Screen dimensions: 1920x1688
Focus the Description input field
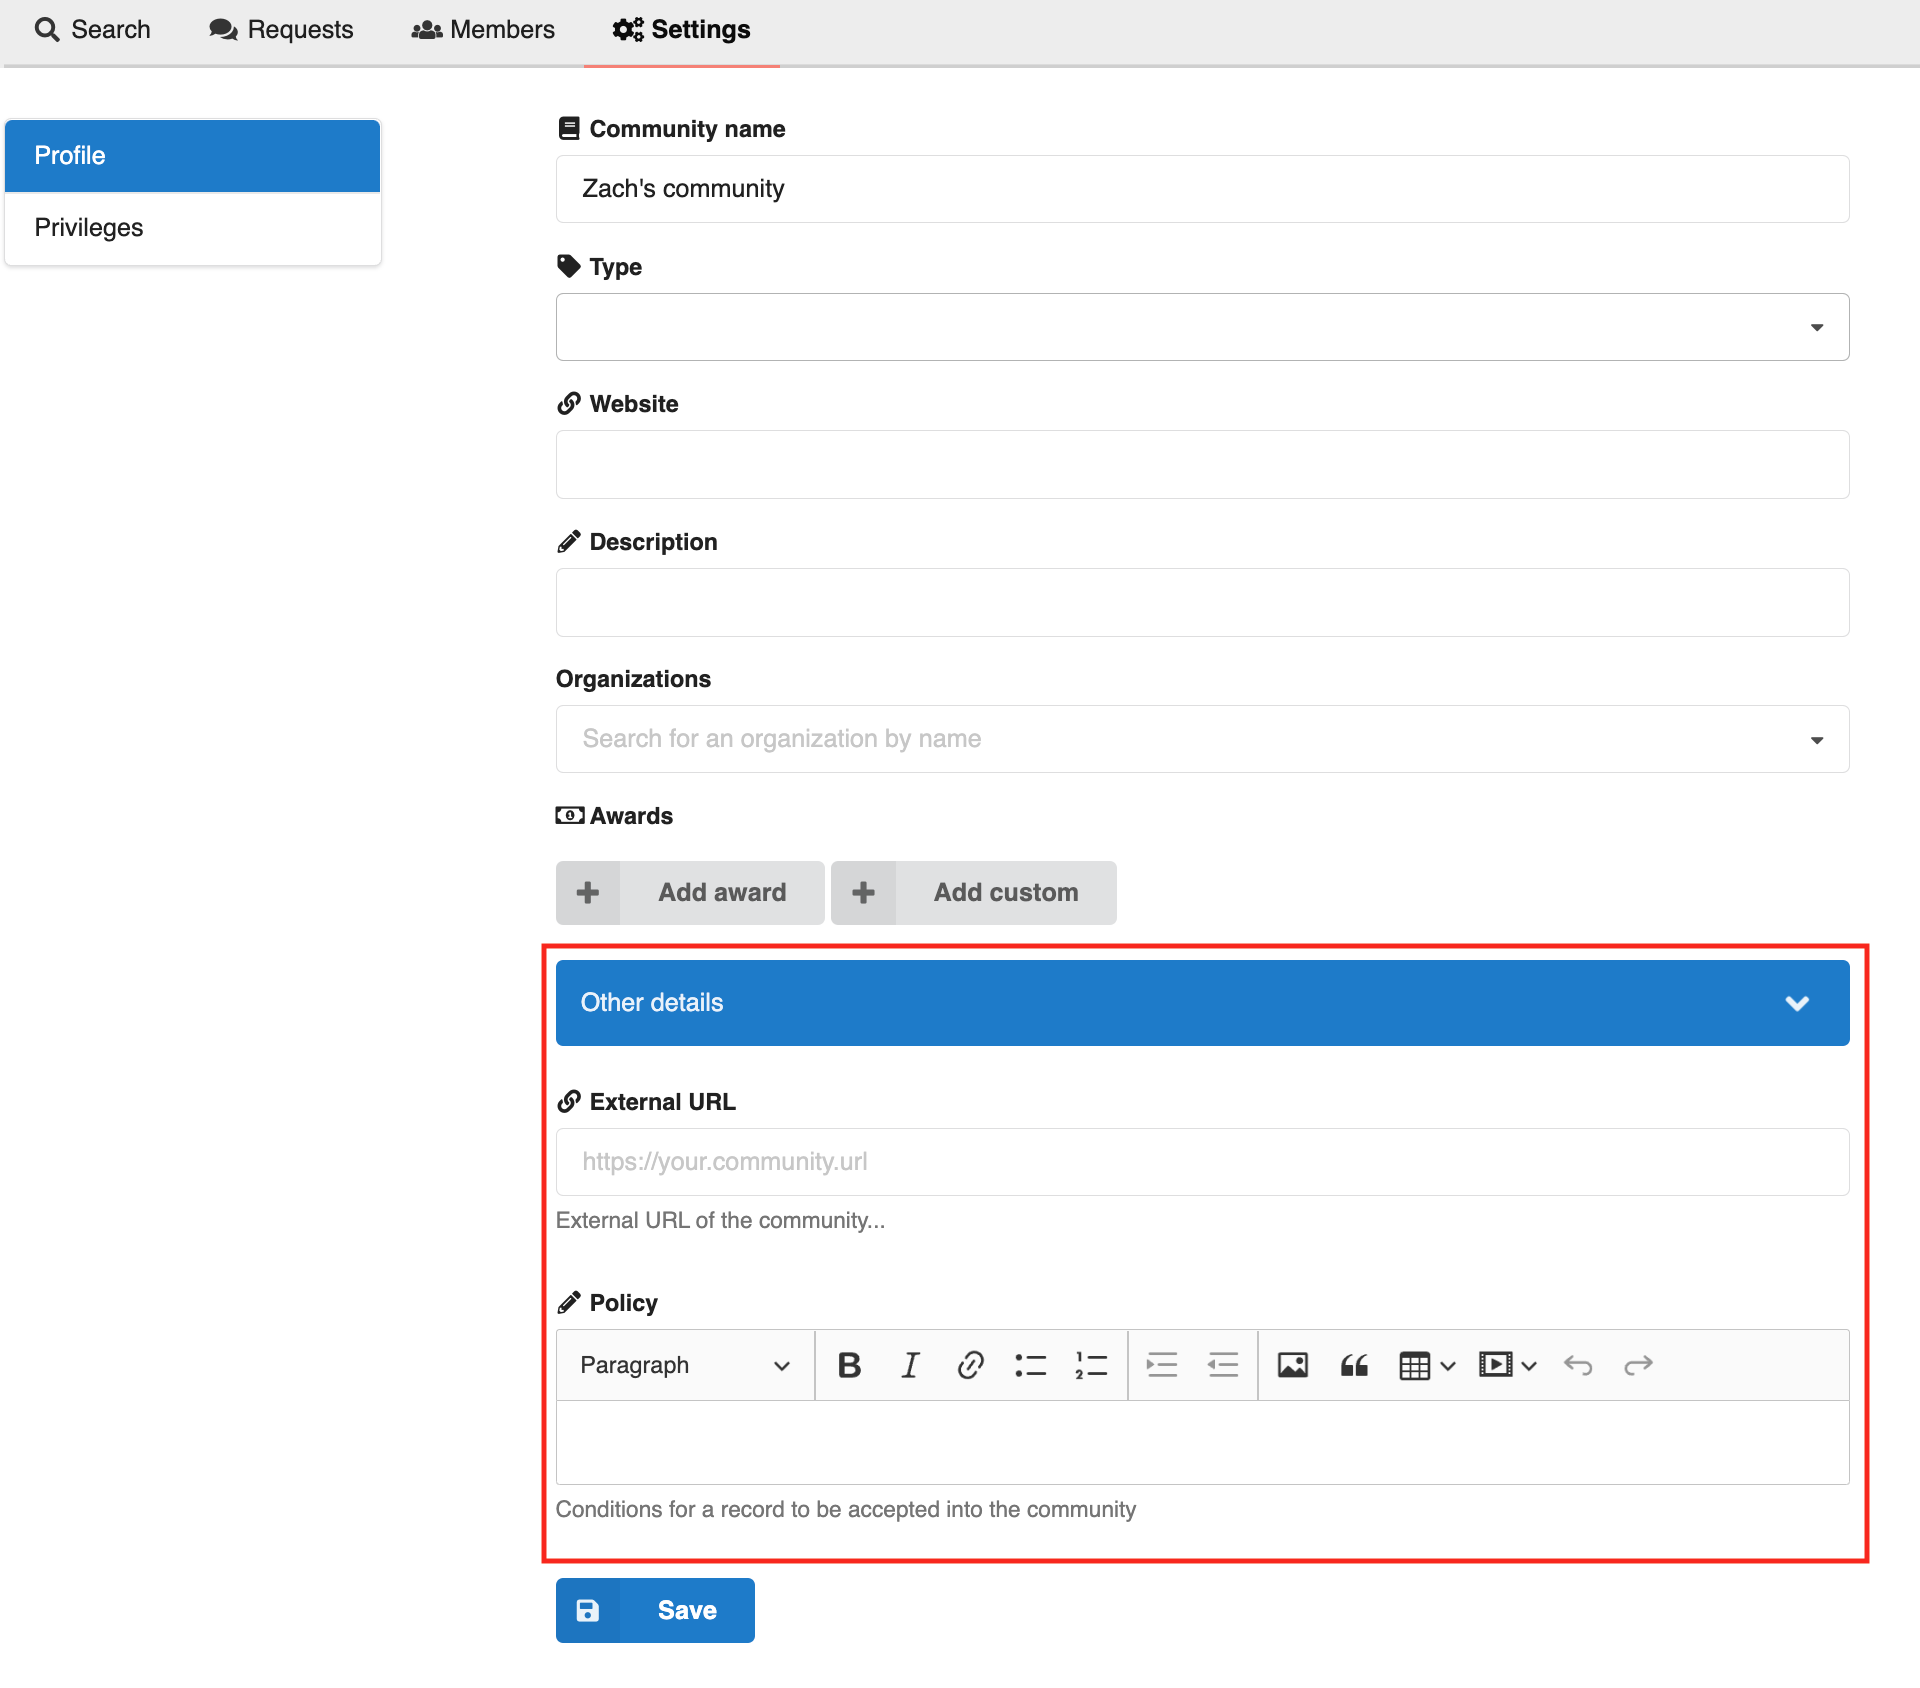point(1202,603)
